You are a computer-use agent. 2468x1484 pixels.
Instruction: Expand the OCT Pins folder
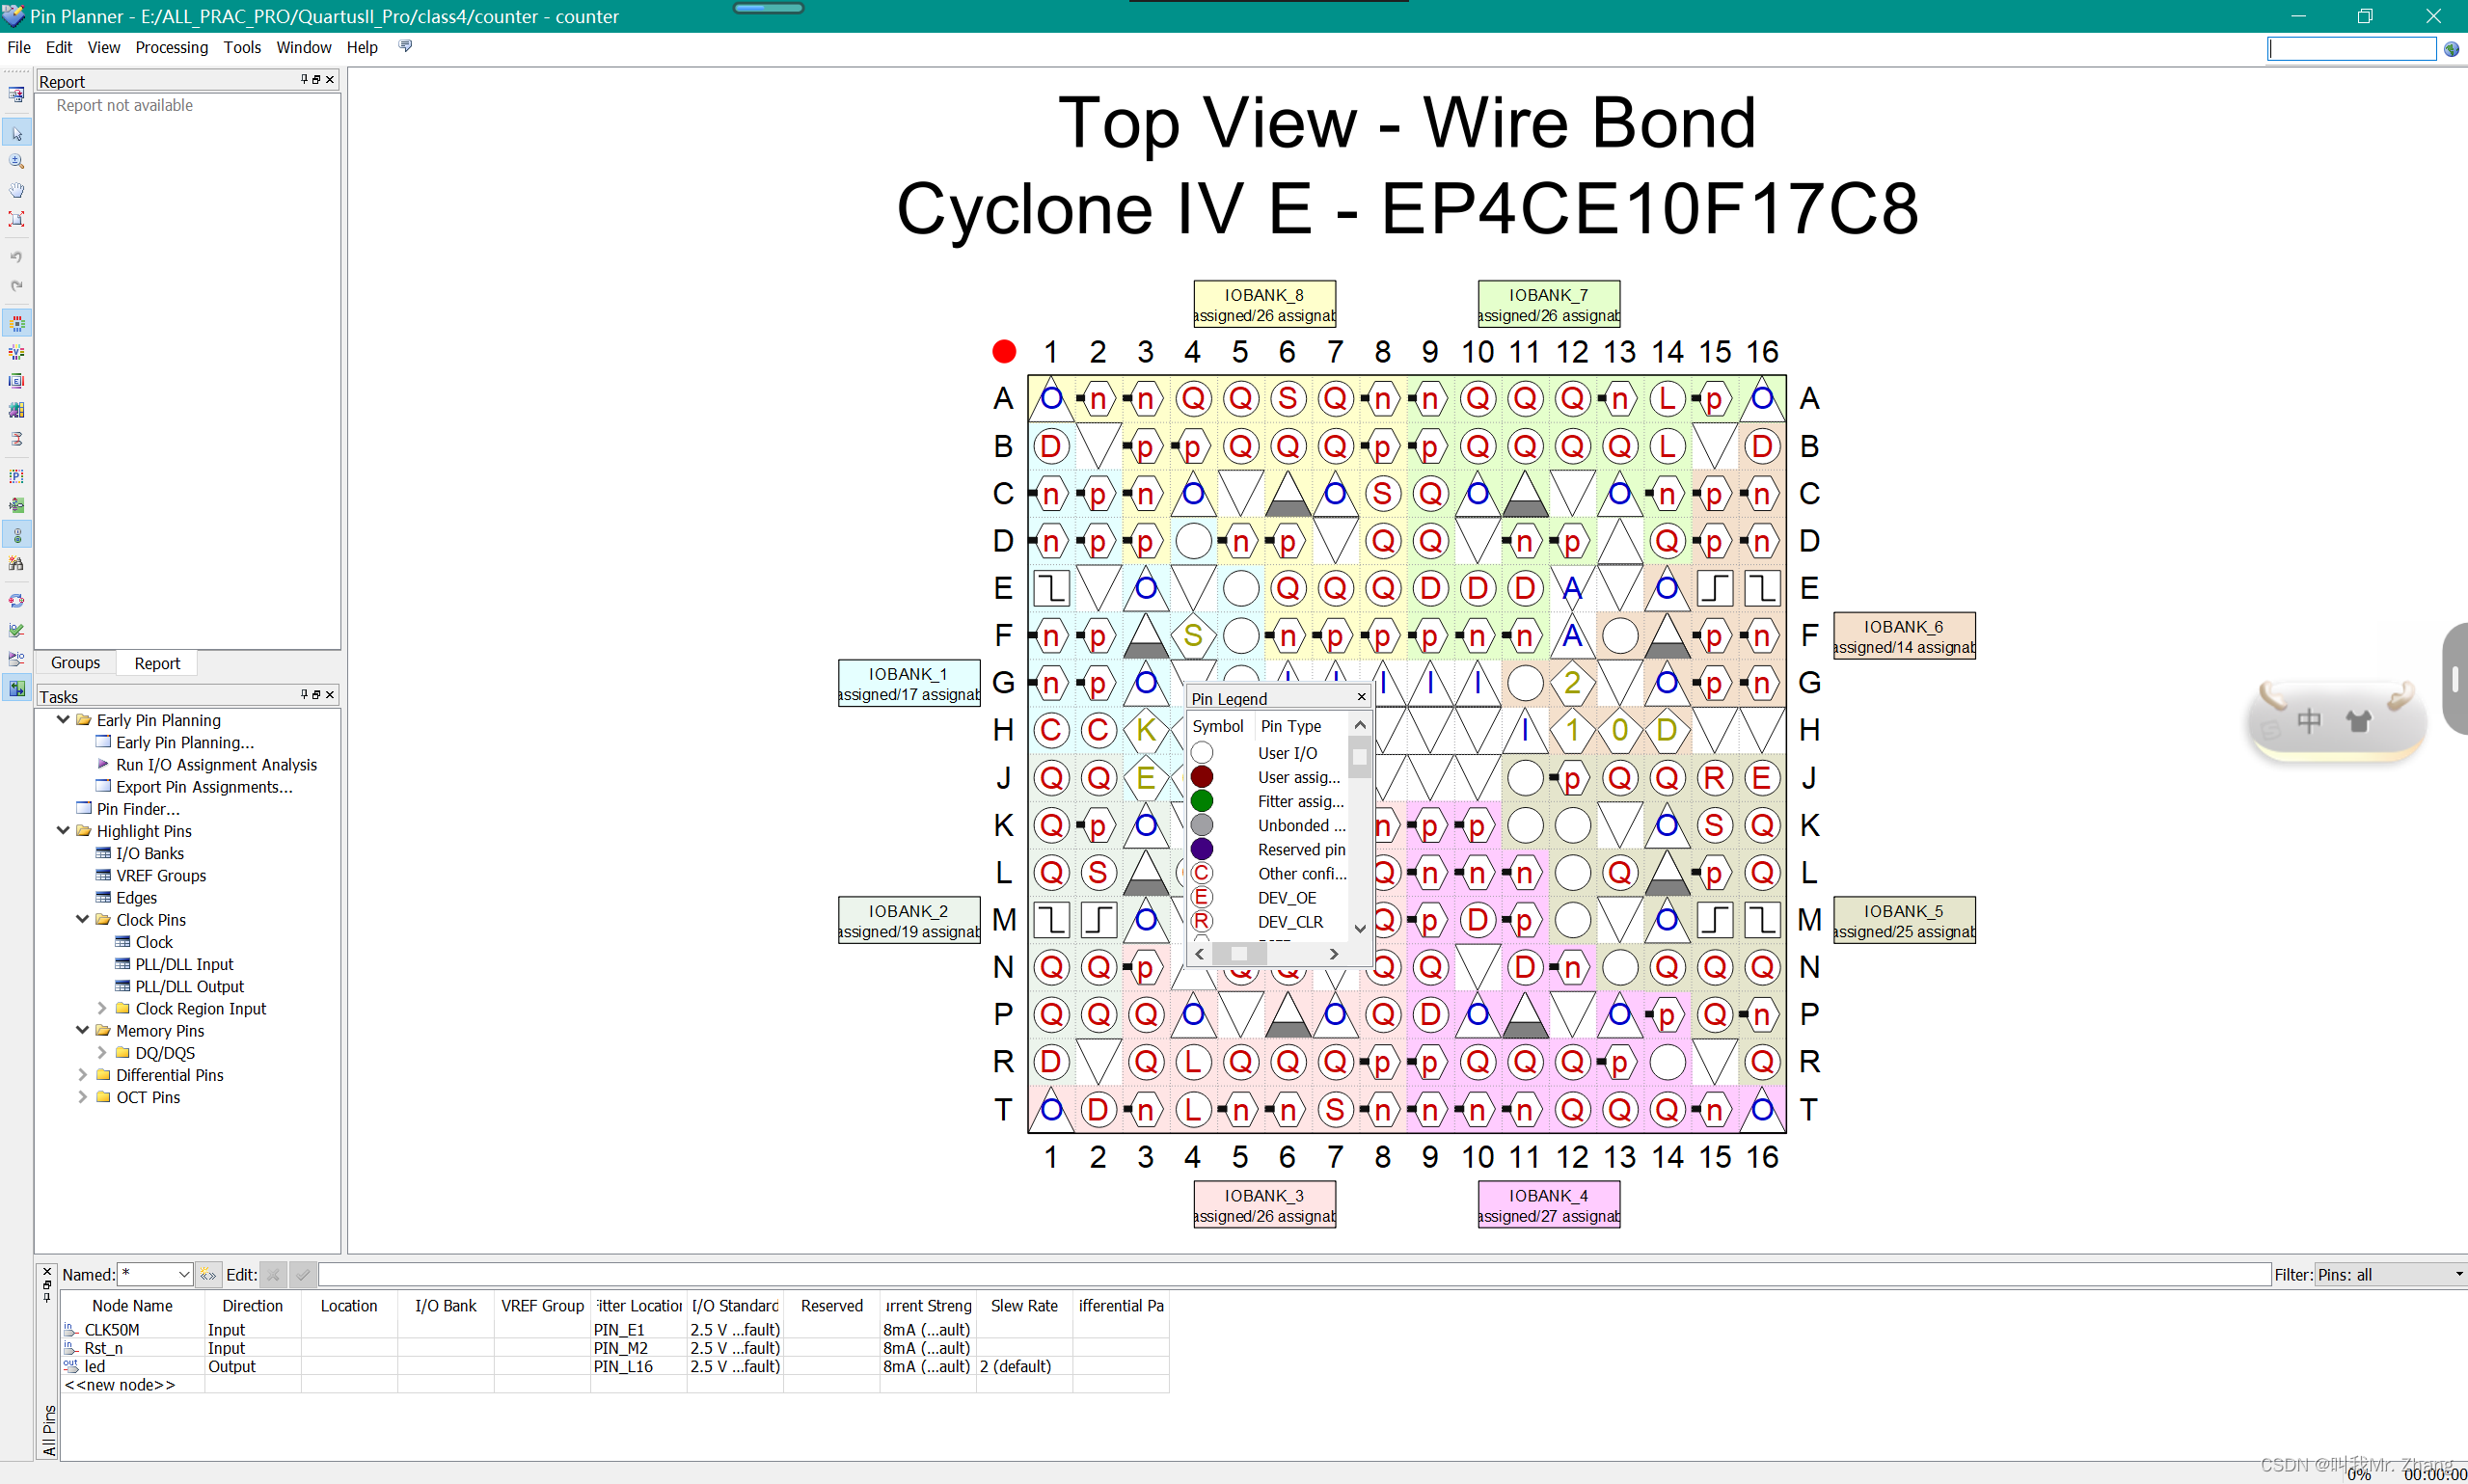pyautogui.click(x=83, y=1097)
